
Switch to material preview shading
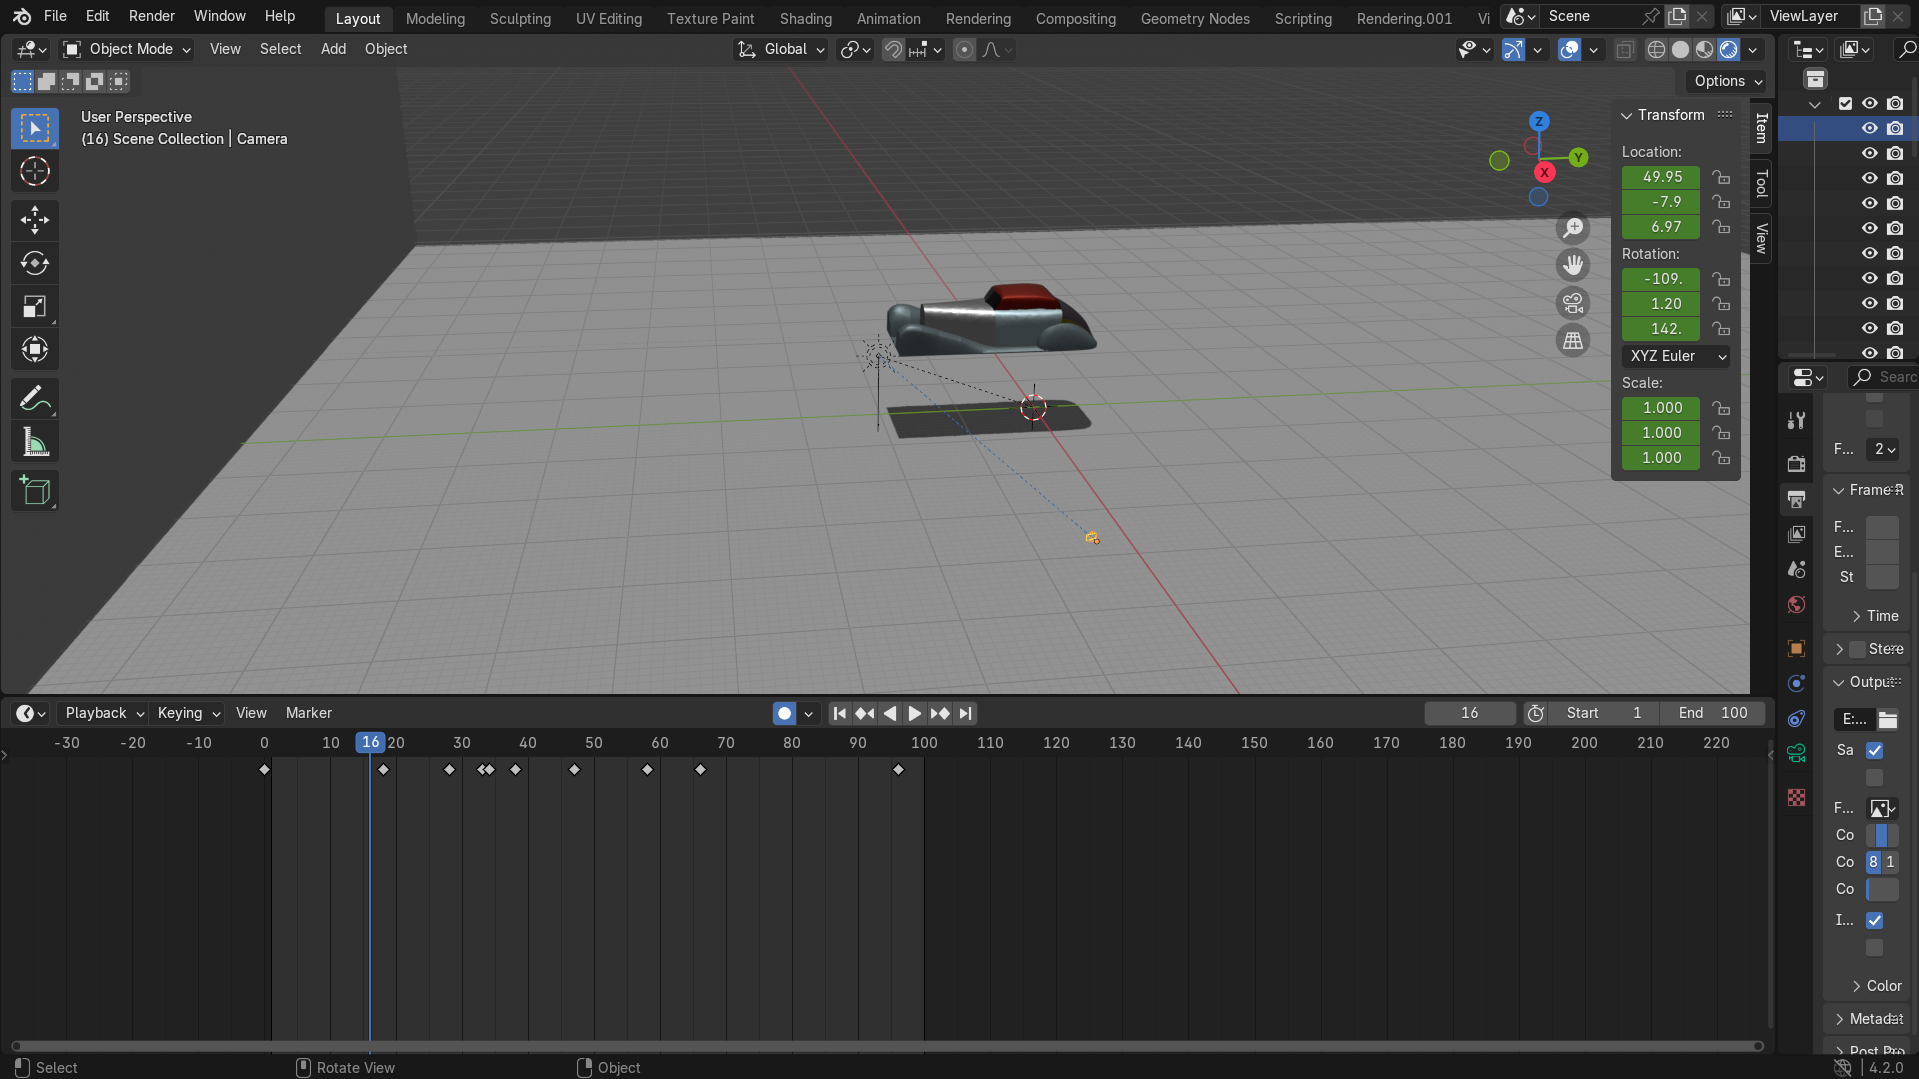1705,49
